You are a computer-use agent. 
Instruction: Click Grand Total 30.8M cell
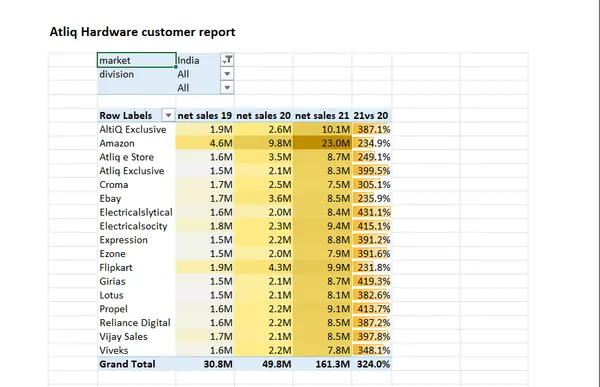pyautogui.click(x=205, y=364)
